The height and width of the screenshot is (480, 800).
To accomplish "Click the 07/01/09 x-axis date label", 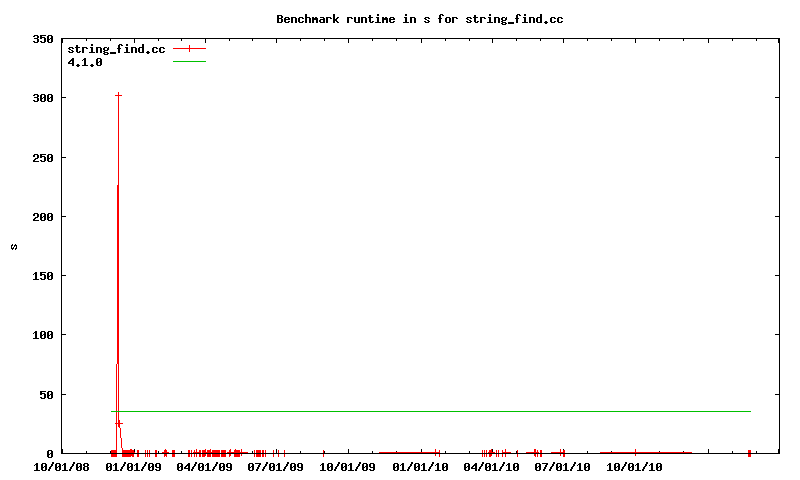I will [x=275, y=466].
